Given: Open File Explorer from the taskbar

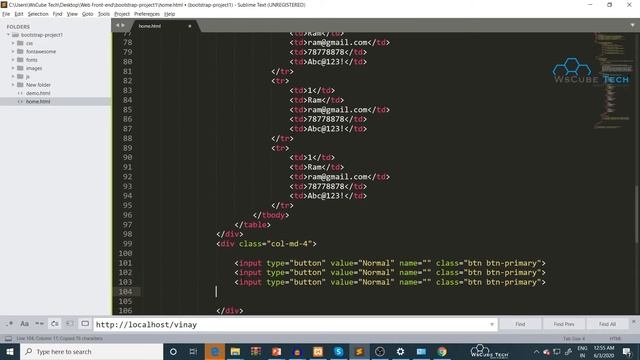Looking at the screenshot, I should point(235,351).
